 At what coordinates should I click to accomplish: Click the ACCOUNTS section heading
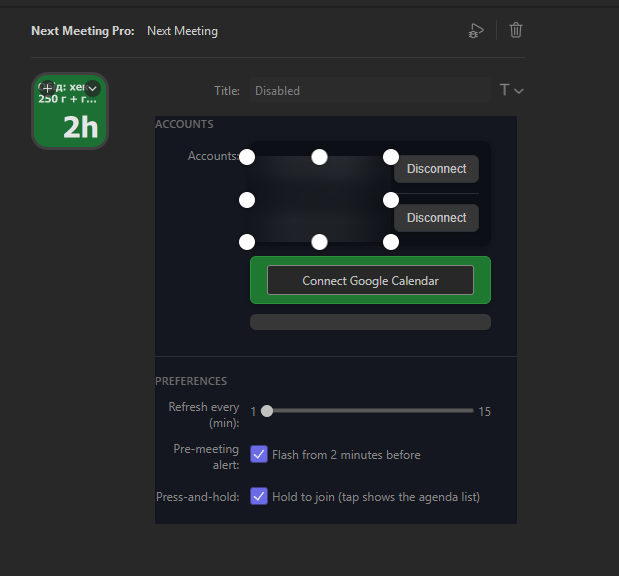tap(184, 124)
